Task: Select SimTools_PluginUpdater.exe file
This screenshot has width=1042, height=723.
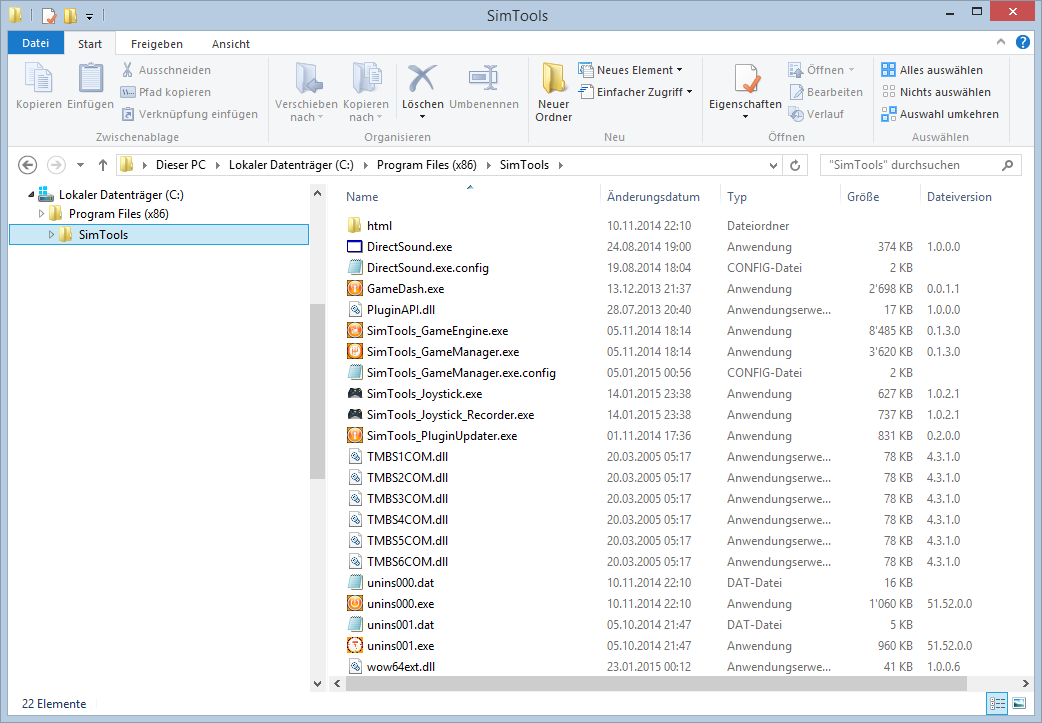Action: (x=442, y=436)
